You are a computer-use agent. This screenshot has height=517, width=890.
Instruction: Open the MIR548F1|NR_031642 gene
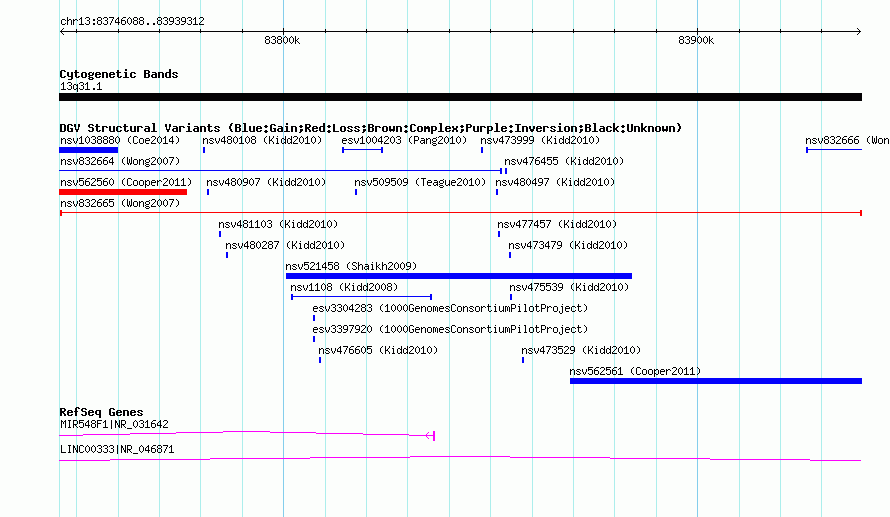114,424
